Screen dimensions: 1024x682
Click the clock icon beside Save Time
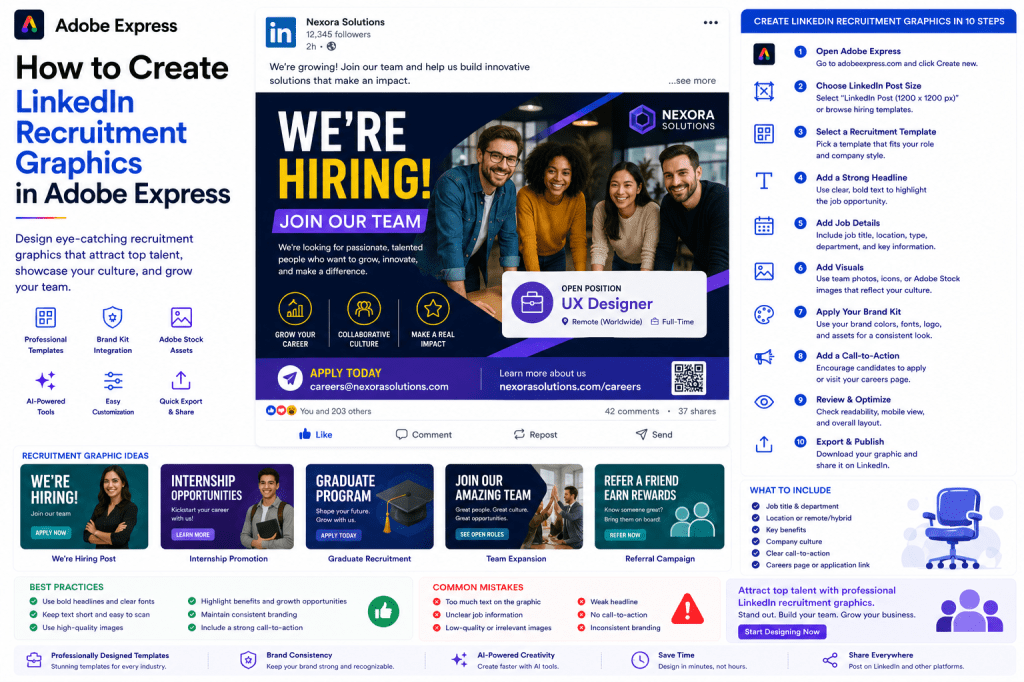click(x=640, y=660)
